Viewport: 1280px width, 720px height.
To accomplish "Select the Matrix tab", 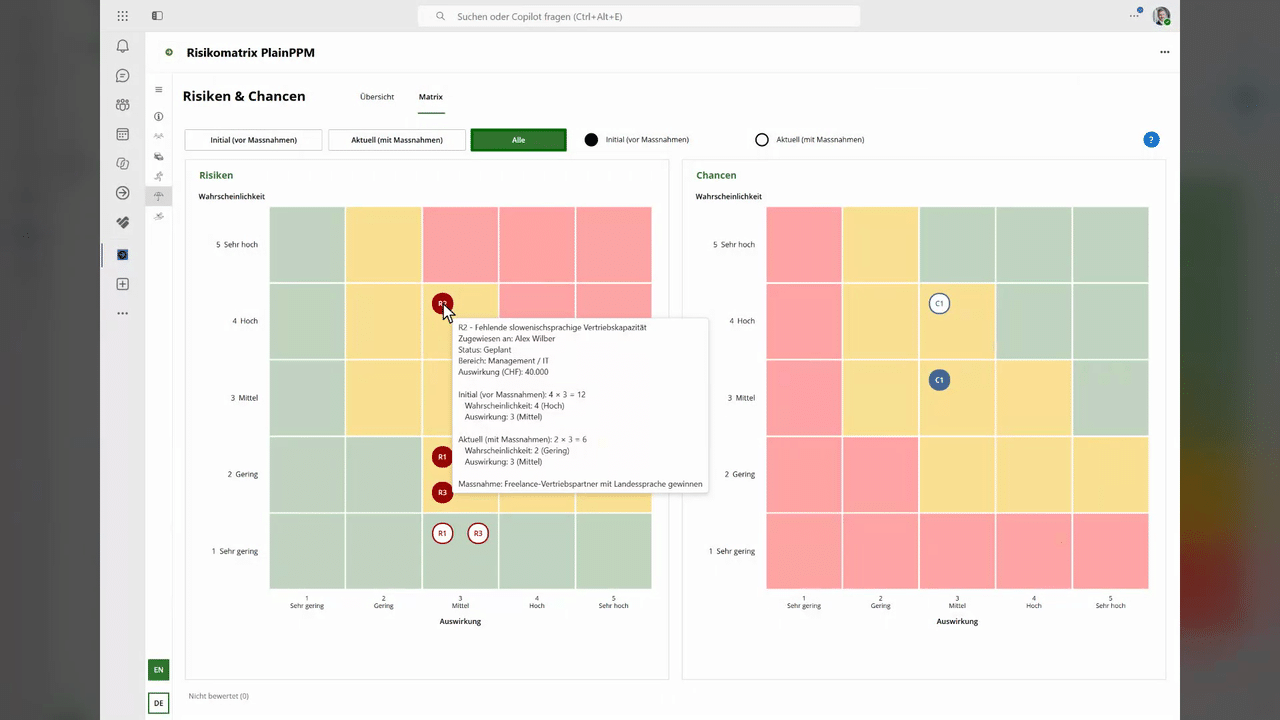I will (x=431, y=97).
